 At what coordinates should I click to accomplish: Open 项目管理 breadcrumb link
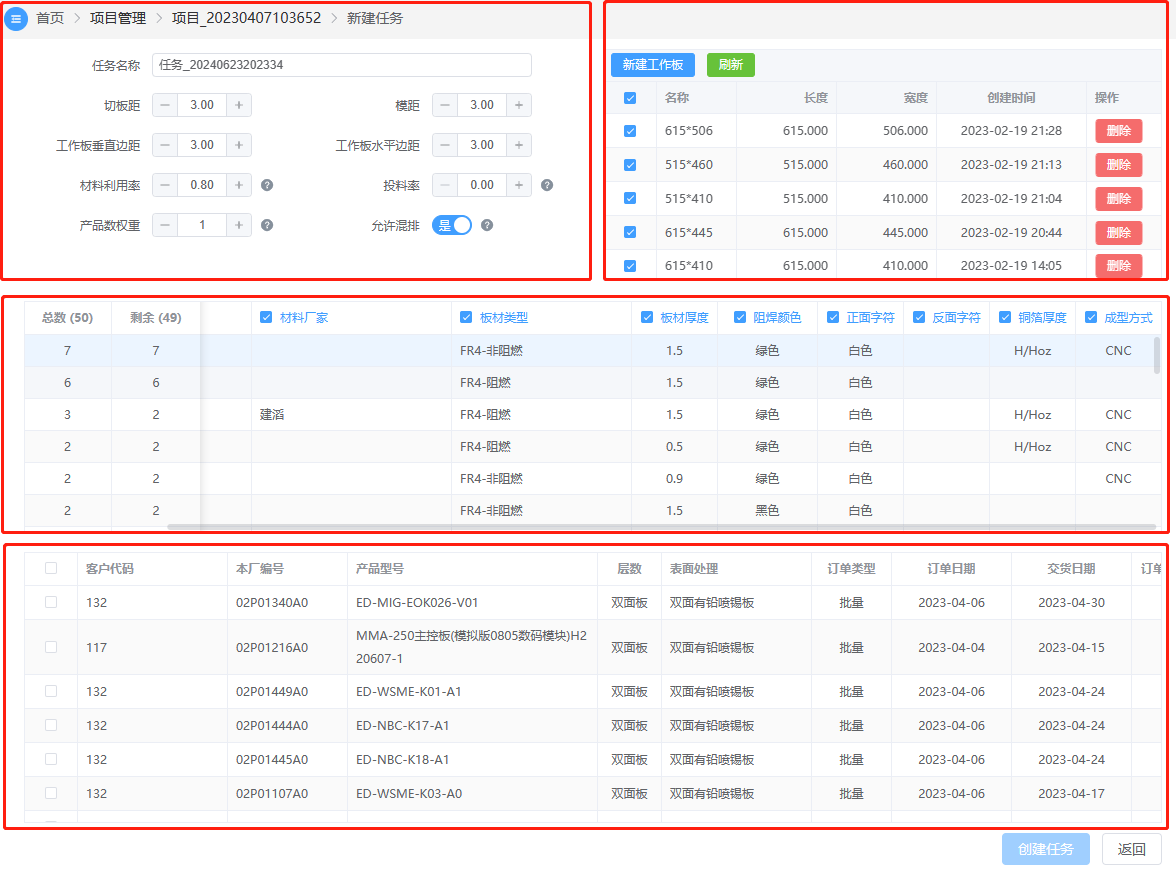click(118, 18)
